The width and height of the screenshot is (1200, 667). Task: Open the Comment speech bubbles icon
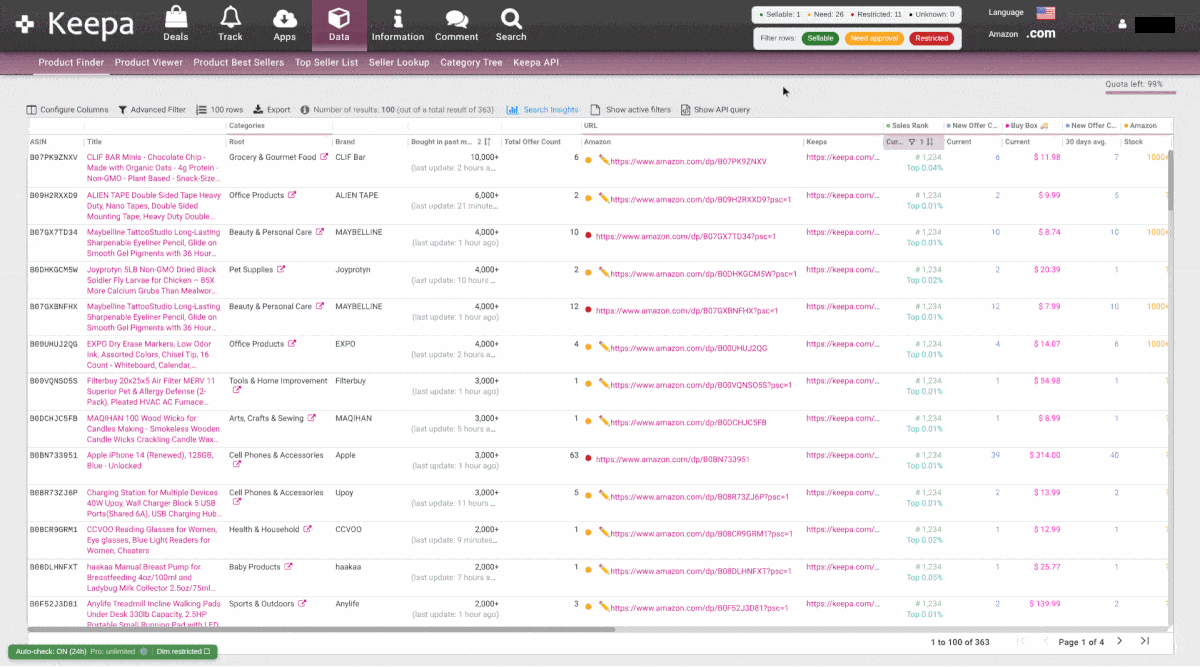click(456, 18)
